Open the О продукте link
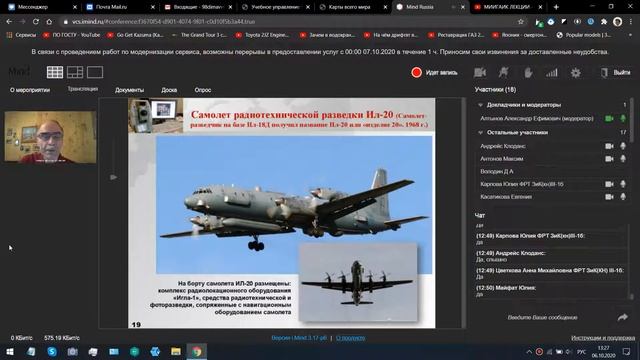640x360 pixels. click(351, 338)
